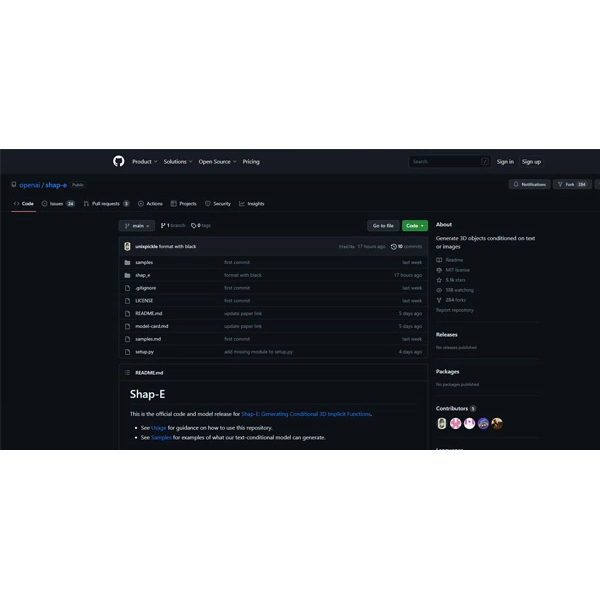This screenshot has width=600, height=600.
Task: Click the Go to file button
Action: [382, 226]
